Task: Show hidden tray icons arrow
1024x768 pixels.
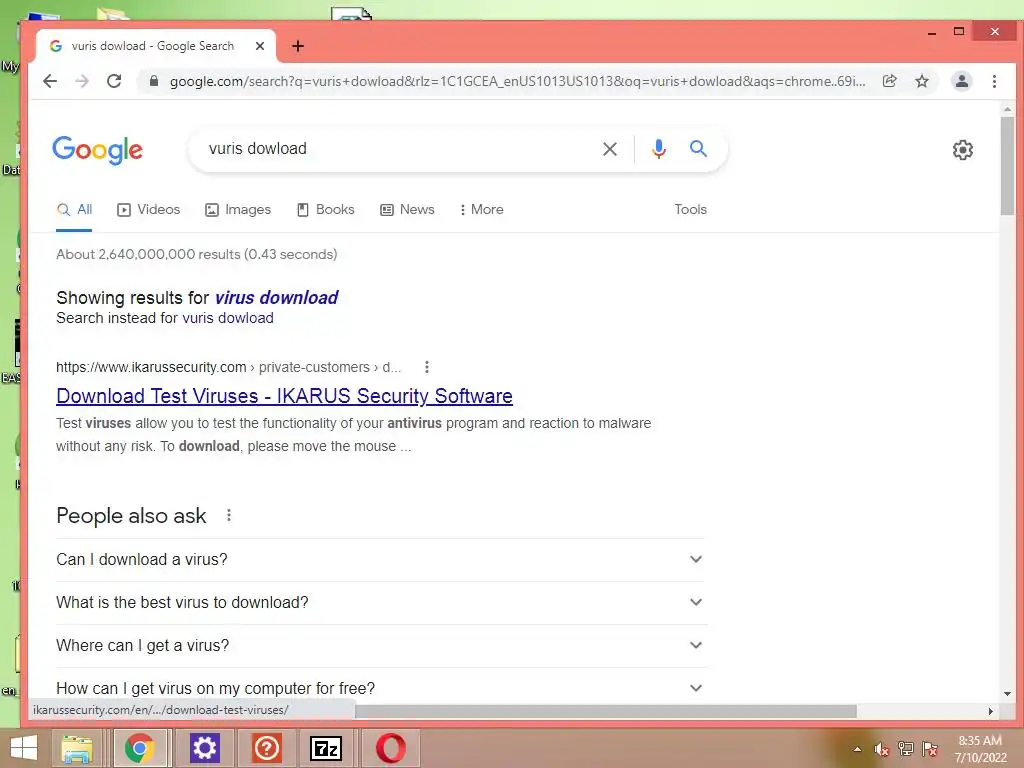Action: pyautogui.click(x=857, y=749)
